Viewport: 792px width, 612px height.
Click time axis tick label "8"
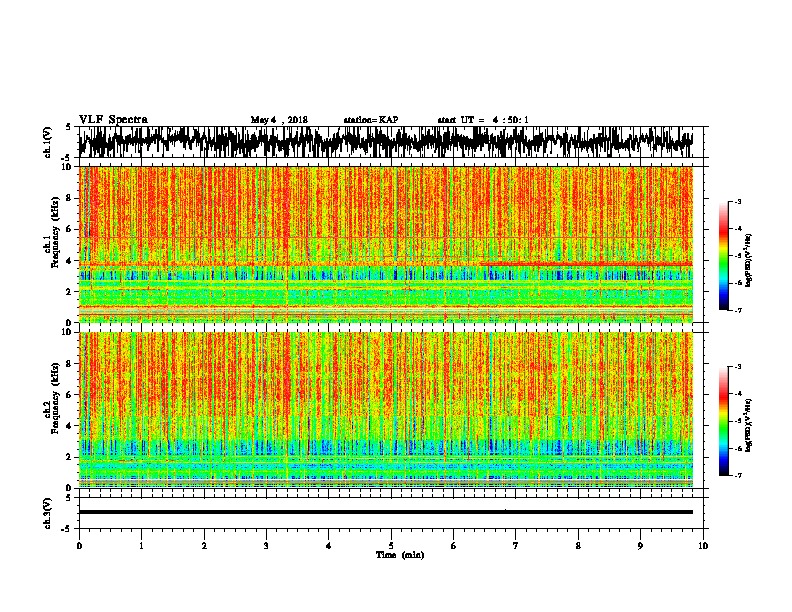coord(578,546)
